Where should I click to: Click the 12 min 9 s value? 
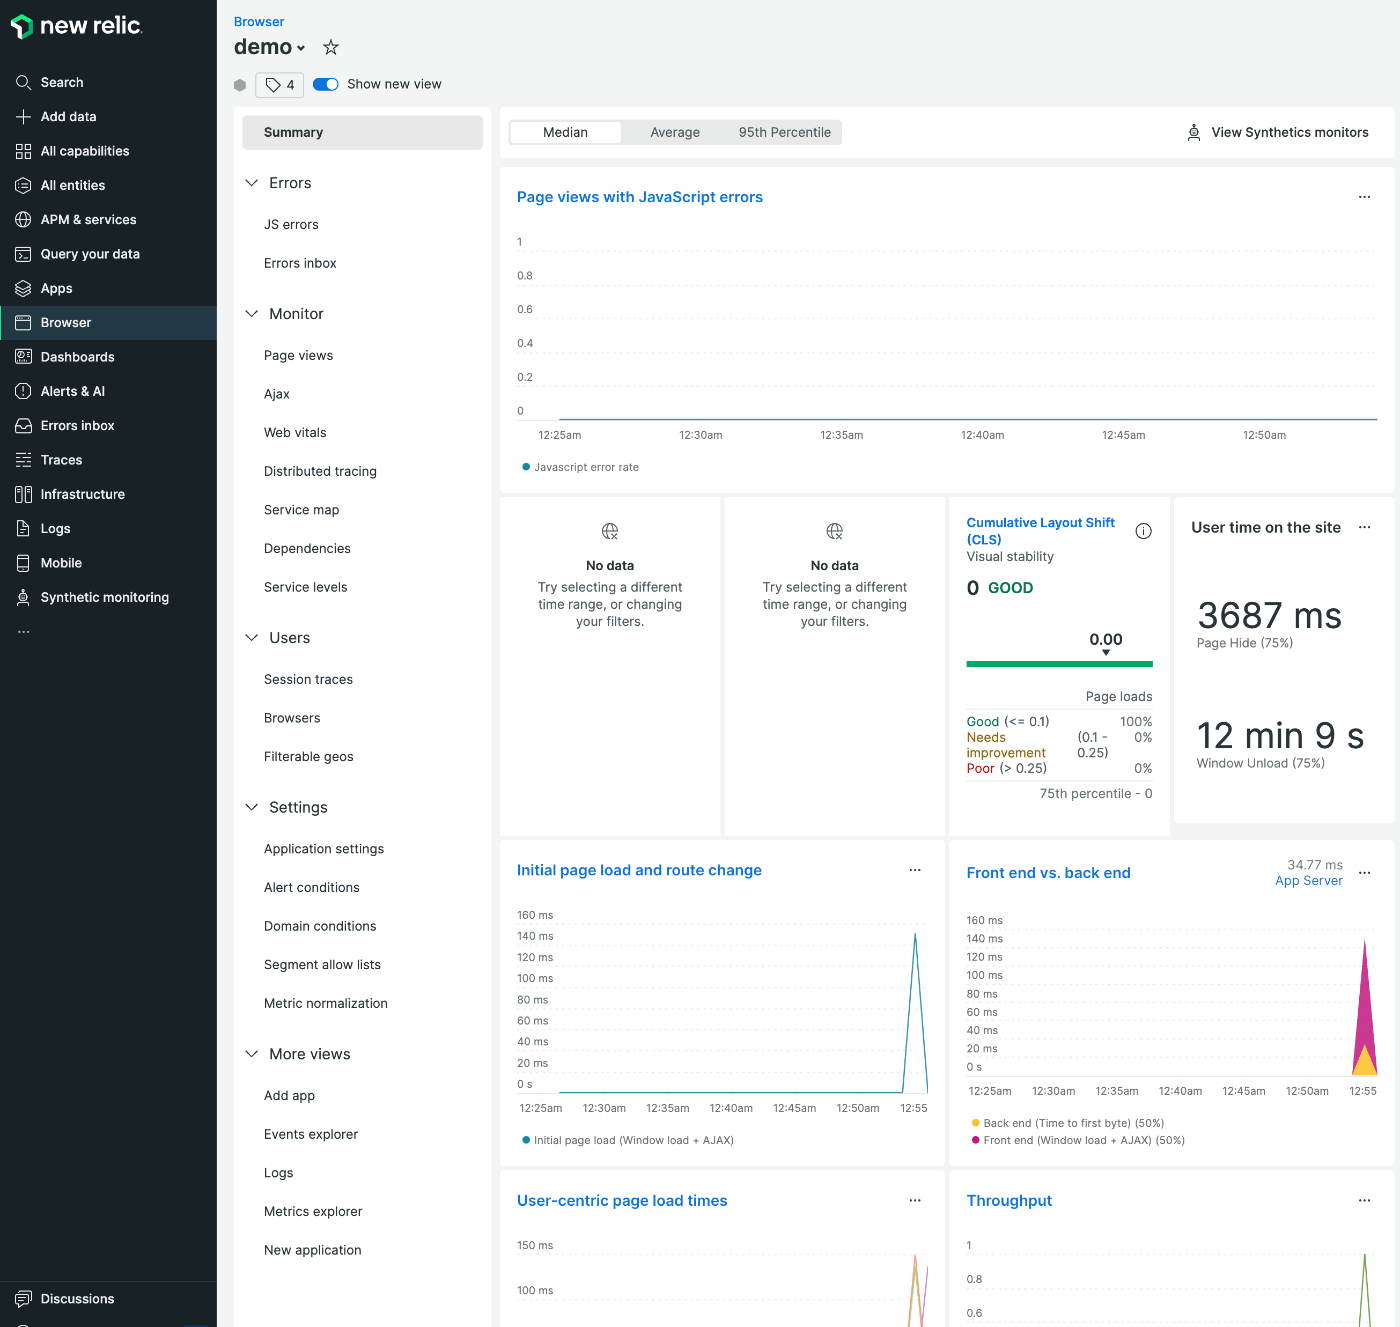pos(1280,736)
